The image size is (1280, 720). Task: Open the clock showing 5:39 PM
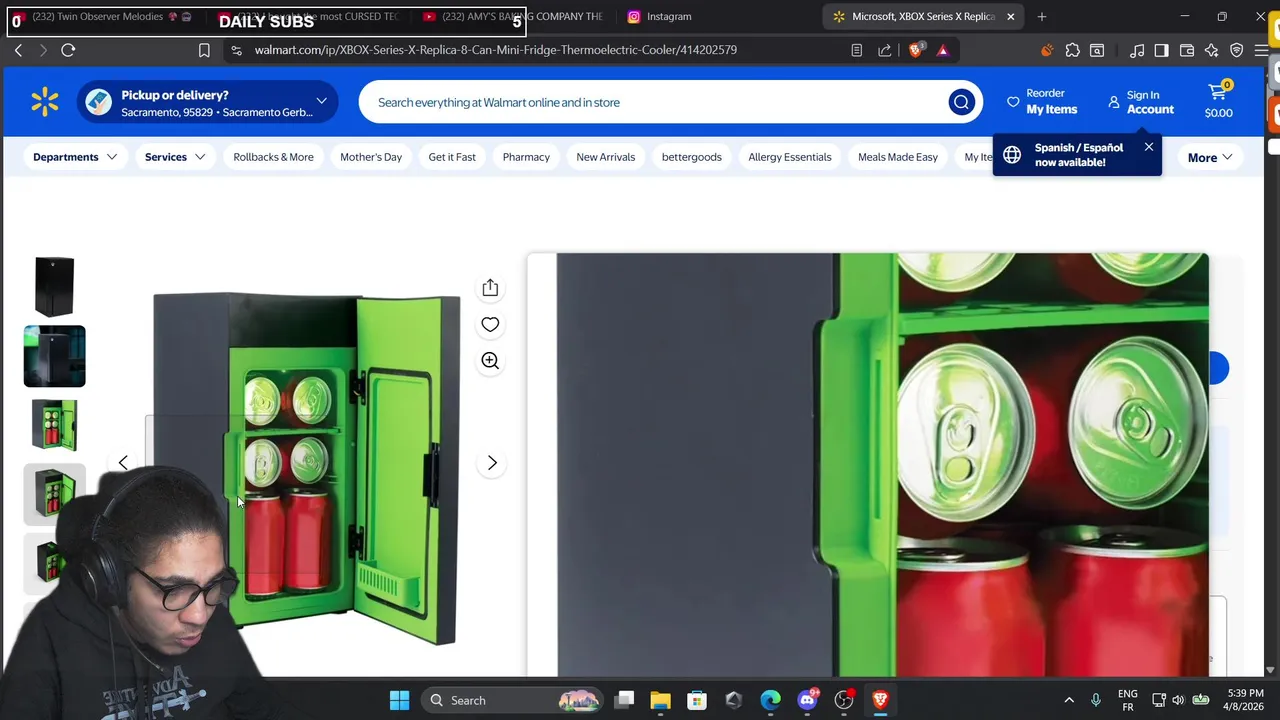(1244, 700)
